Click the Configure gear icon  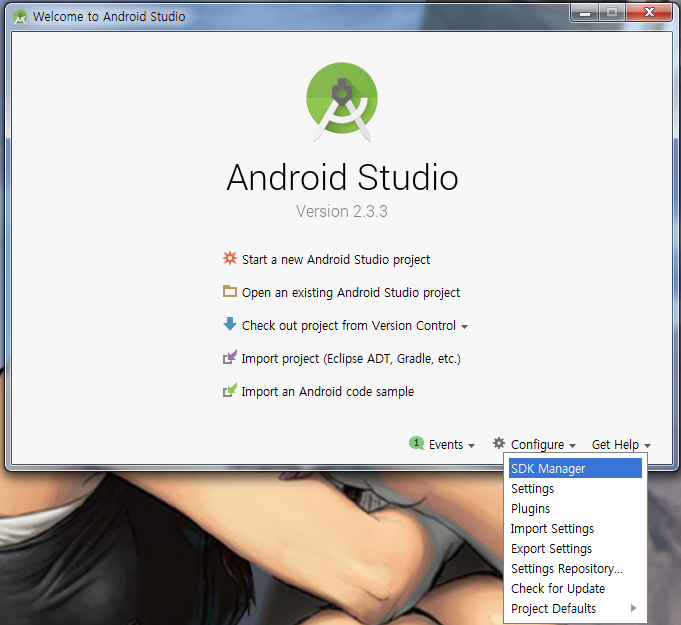[499, 443]
